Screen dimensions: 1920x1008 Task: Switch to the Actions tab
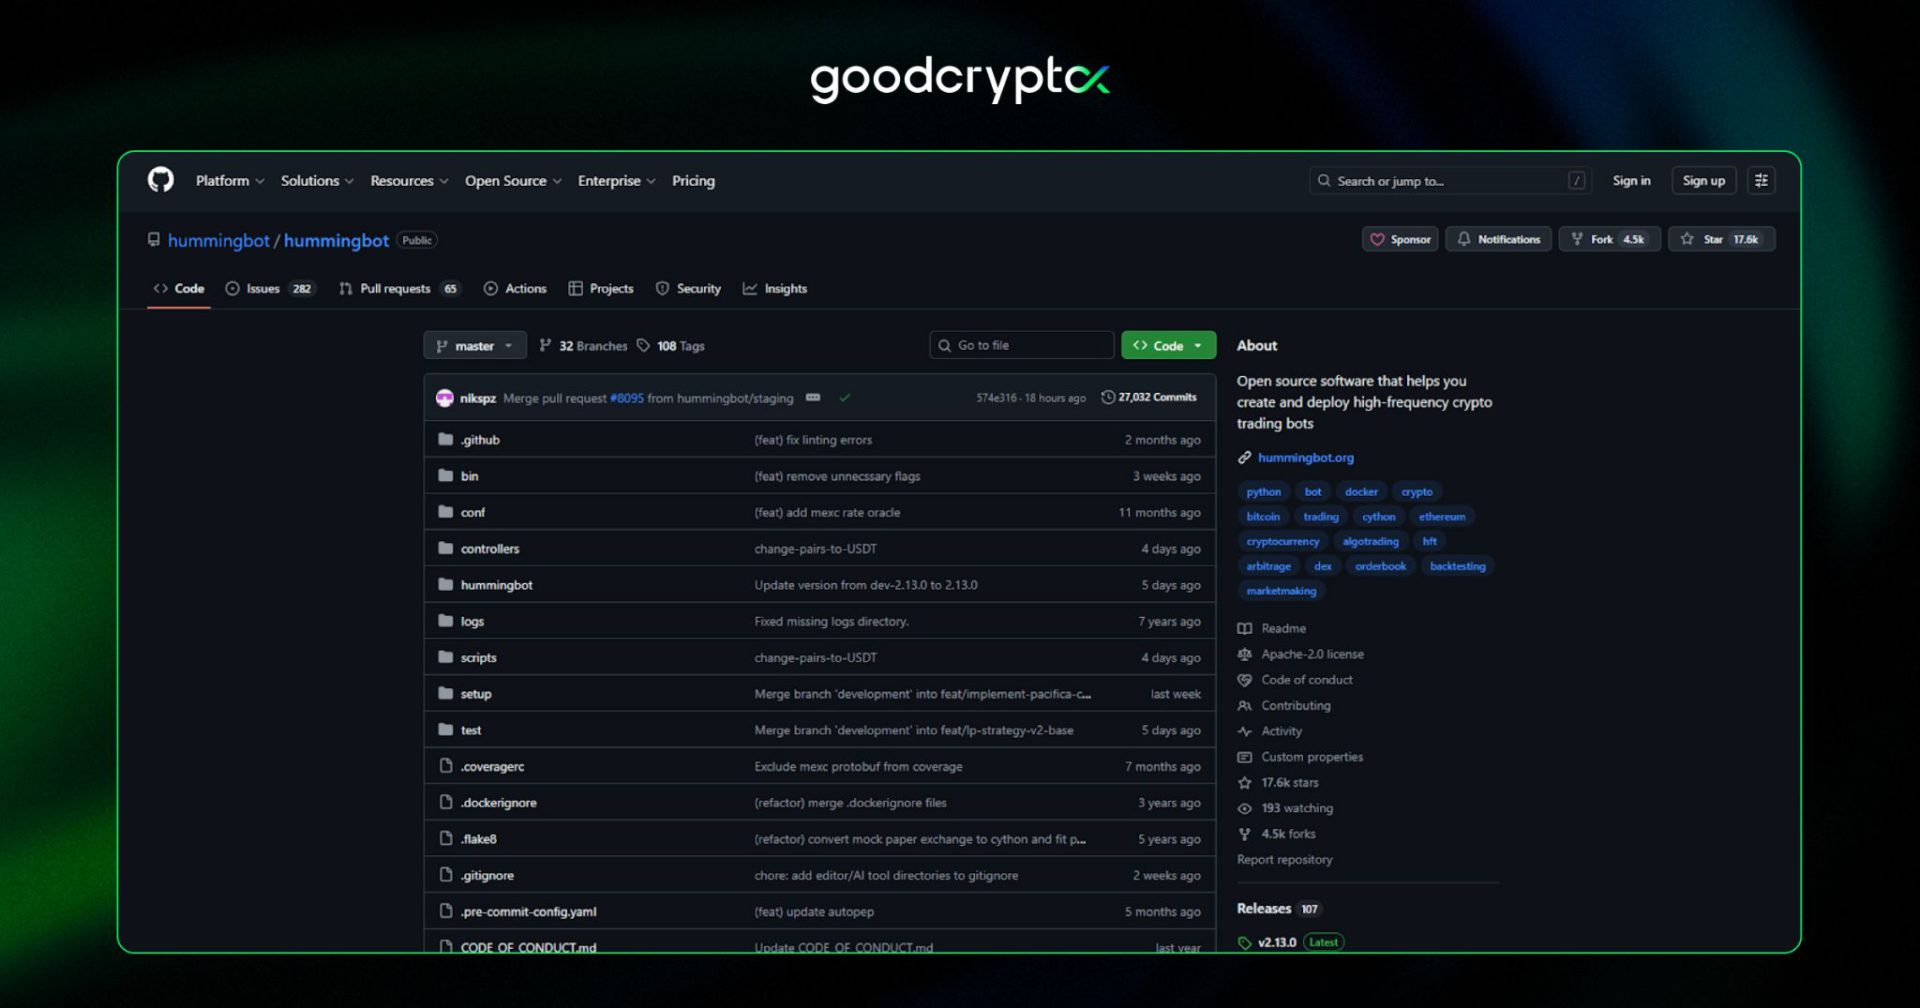[x=515, y=289]
